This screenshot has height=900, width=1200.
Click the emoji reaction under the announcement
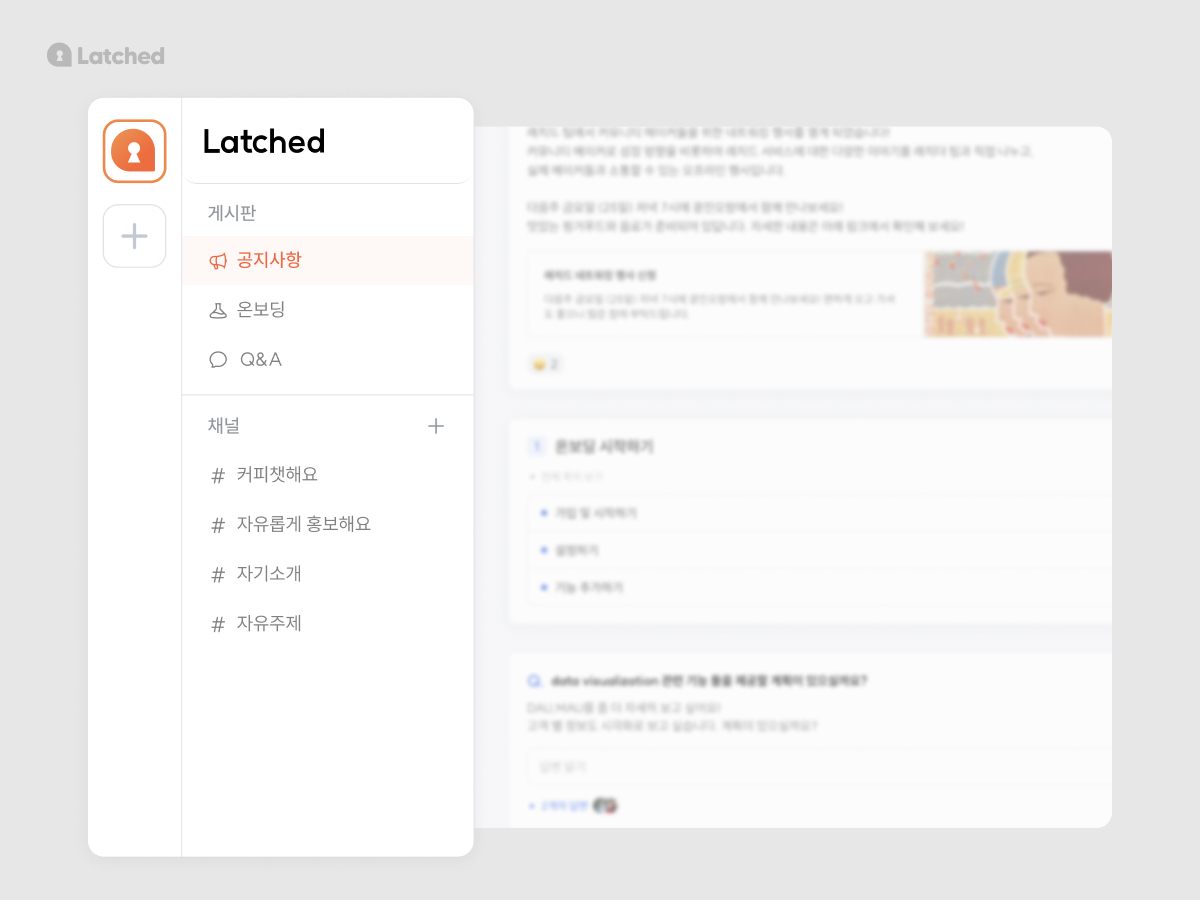click(x=544, y=364)
